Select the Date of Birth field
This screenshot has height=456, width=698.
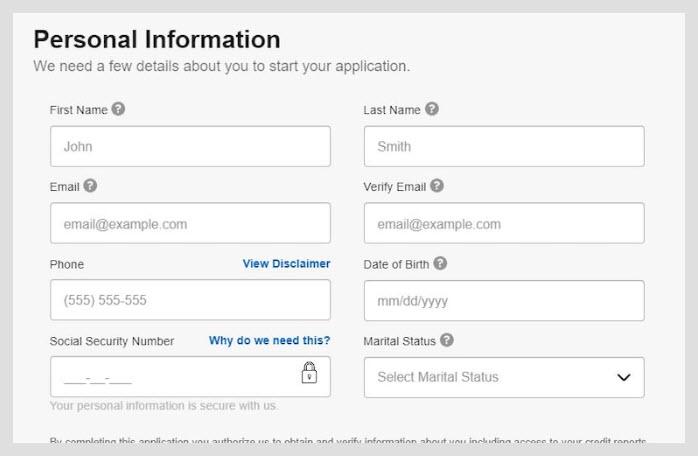504,301
